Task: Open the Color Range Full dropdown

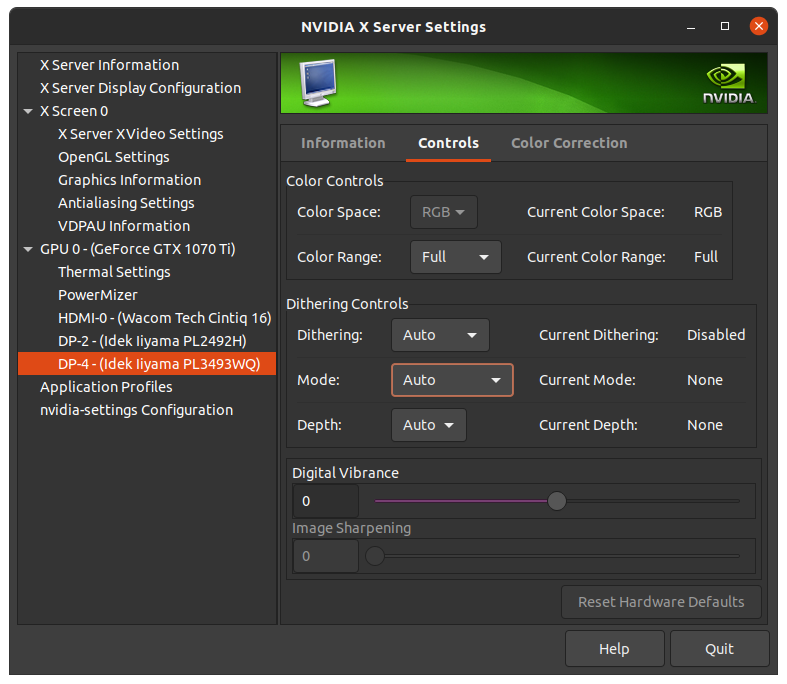Action: 456,257
